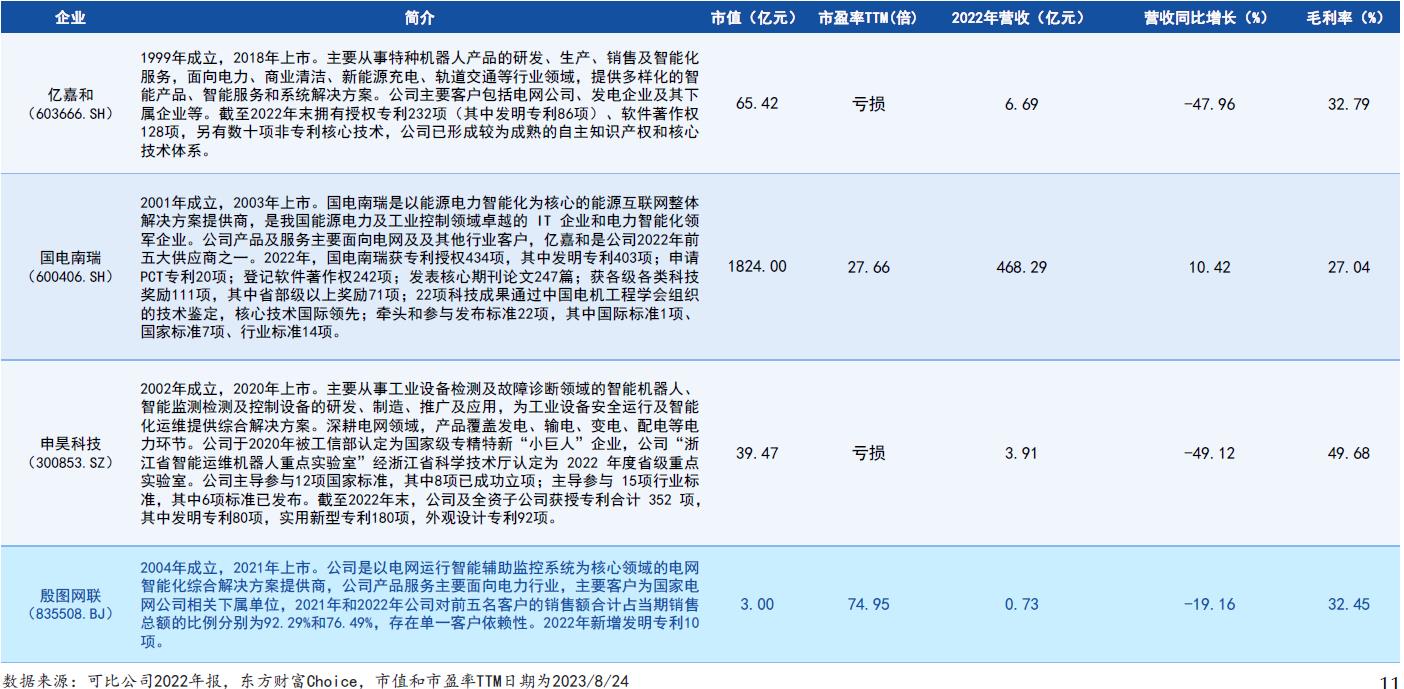Click market value 65.42
The image size is (1404, 689).
[756, 104]
